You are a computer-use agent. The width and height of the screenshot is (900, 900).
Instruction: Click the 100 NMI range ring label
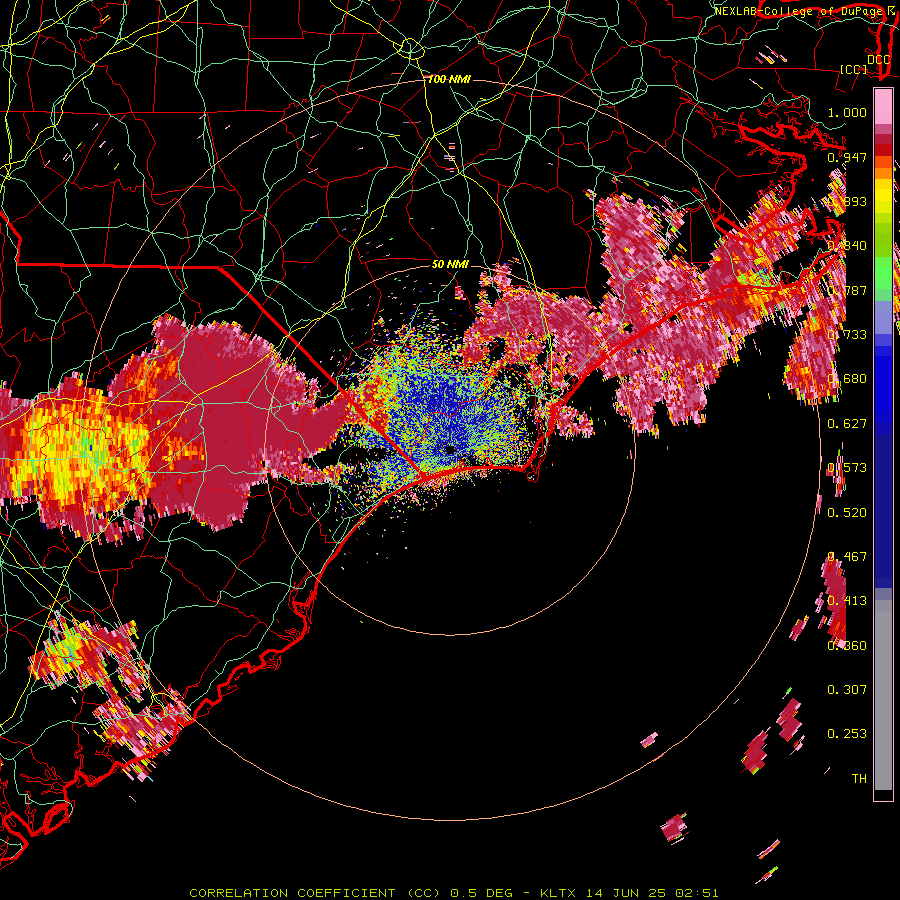[449, 79]
